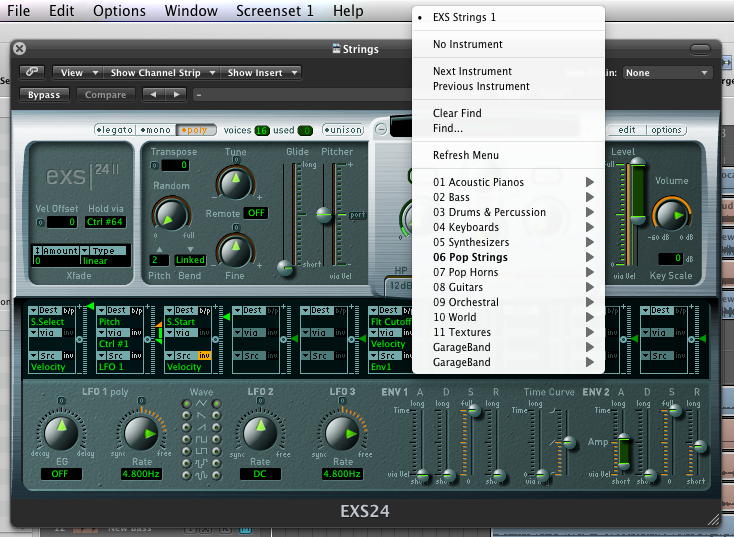Toggle the poly mode button
The width and height of the screenshot is (734, 537).
196,130
